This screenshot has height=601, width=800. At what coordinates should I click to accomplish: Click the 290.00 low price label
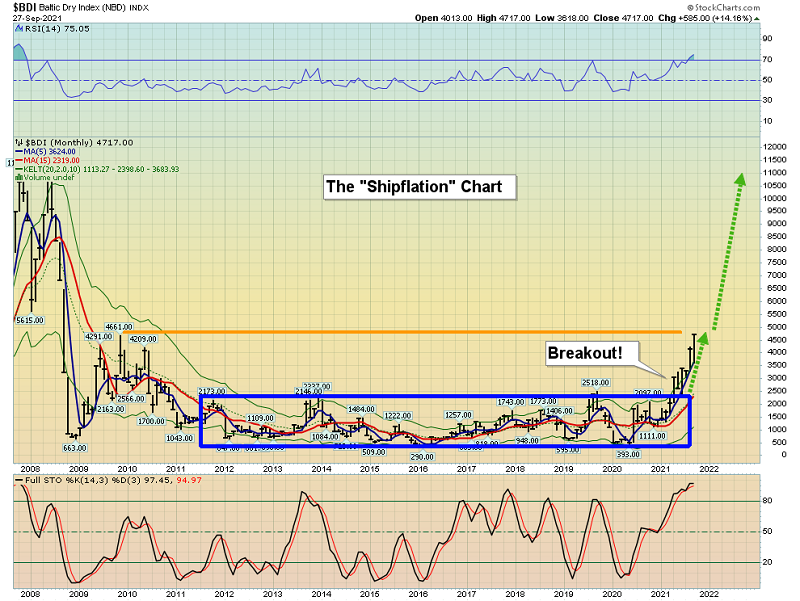pyautogui.click(x=421, y=457)
